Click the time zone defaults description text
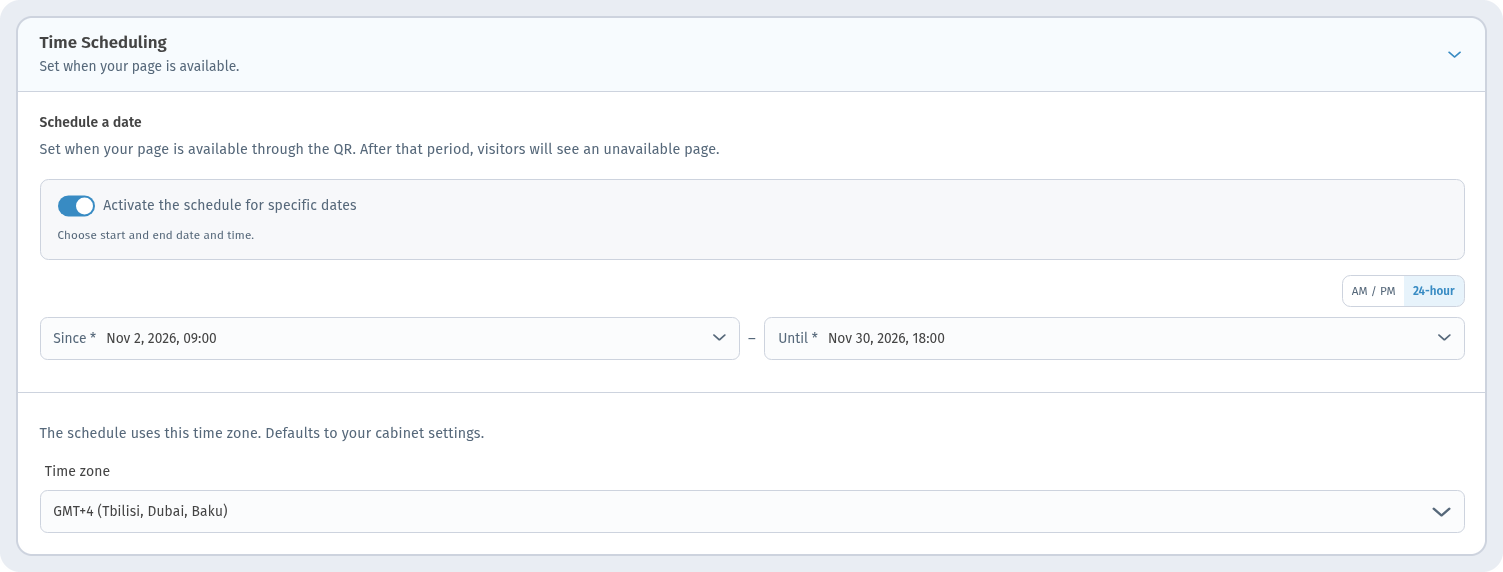Screen dimensions: 1503x572 (262, 434)
